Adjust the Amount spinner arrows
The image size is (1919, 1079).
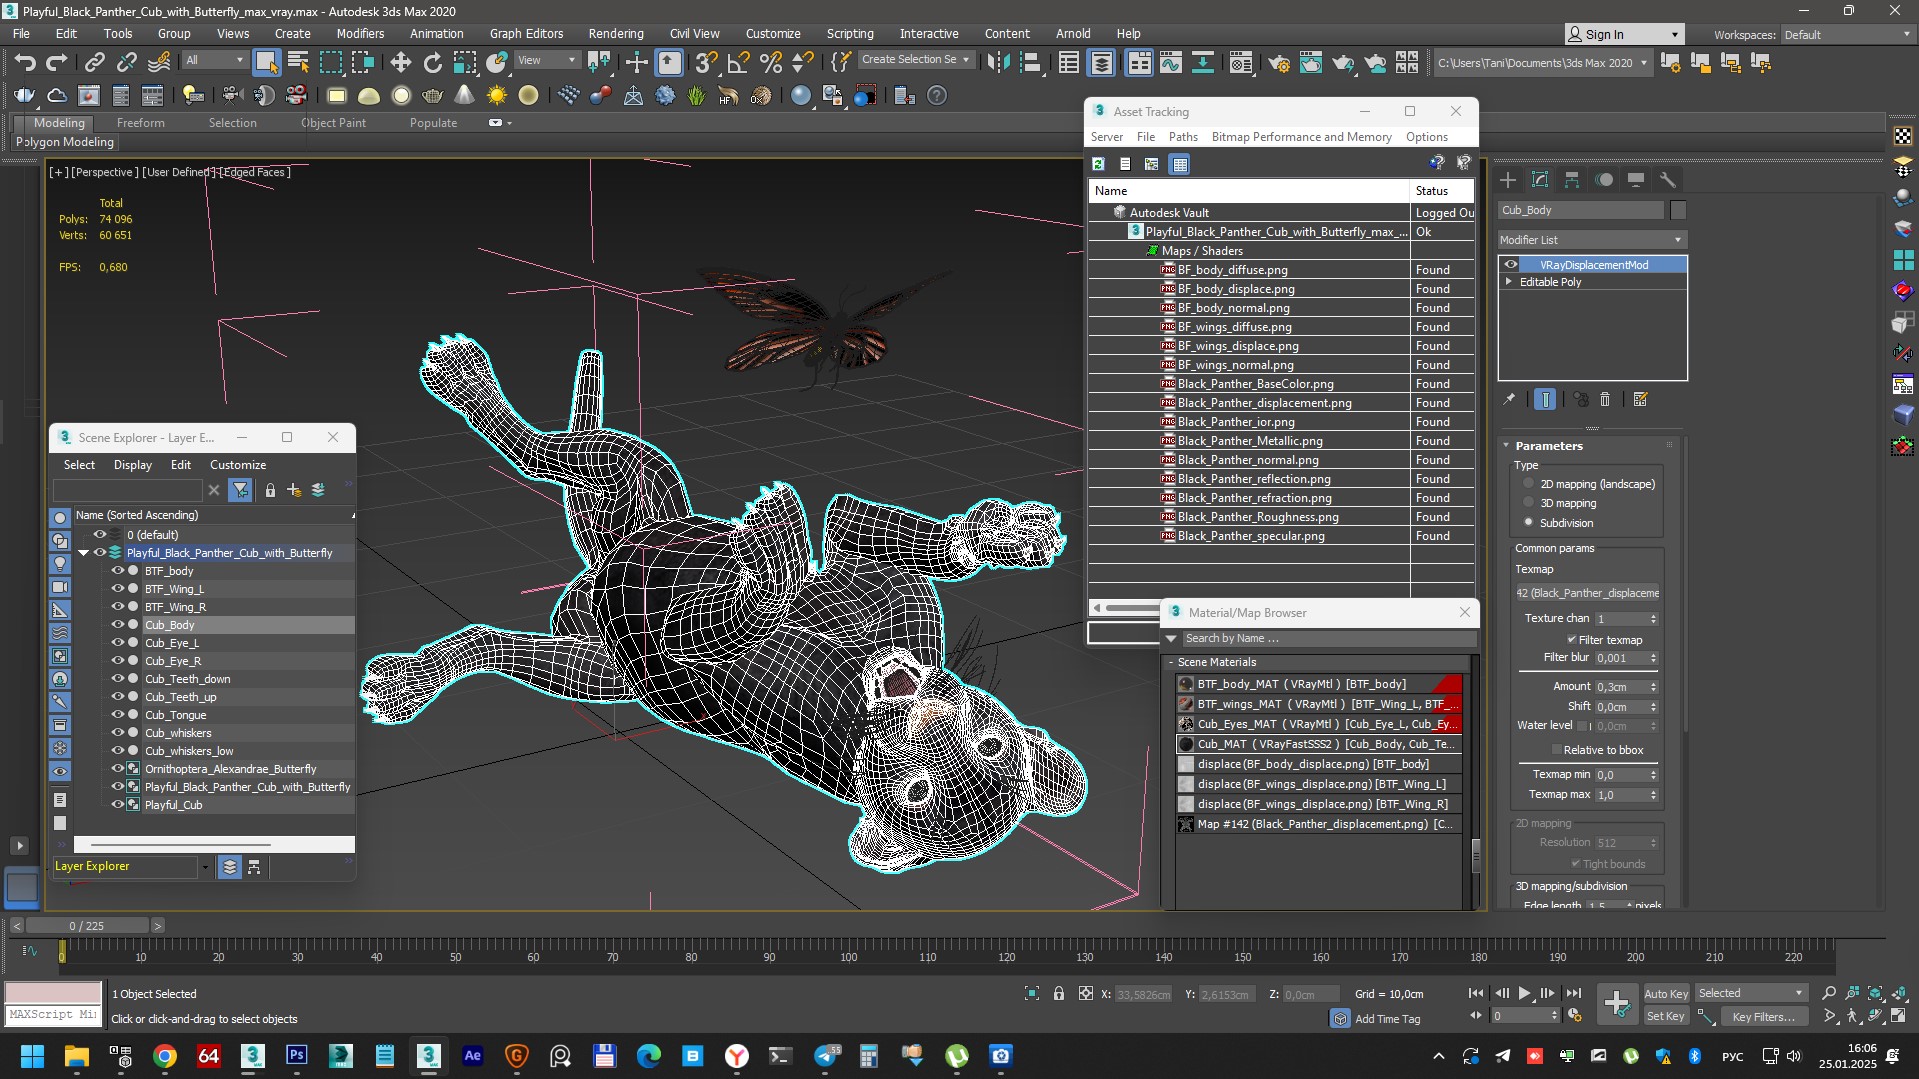[1653, 687]
